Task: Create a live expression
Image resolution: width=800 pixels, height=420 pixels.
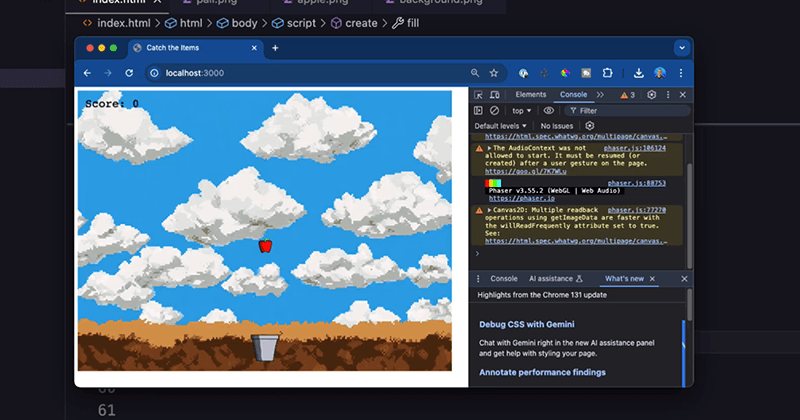Action: coord(548,110)
